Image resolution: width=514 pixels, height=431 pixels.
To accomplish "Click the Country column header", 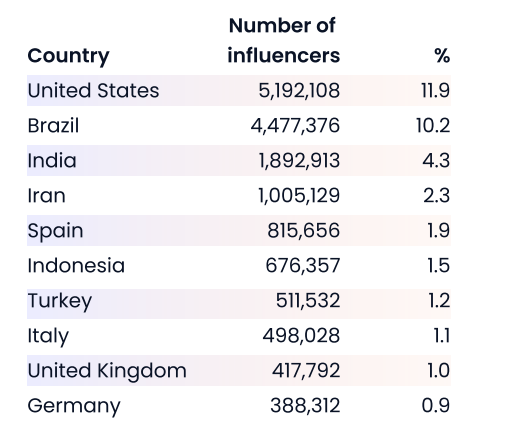I will (68, 56).
